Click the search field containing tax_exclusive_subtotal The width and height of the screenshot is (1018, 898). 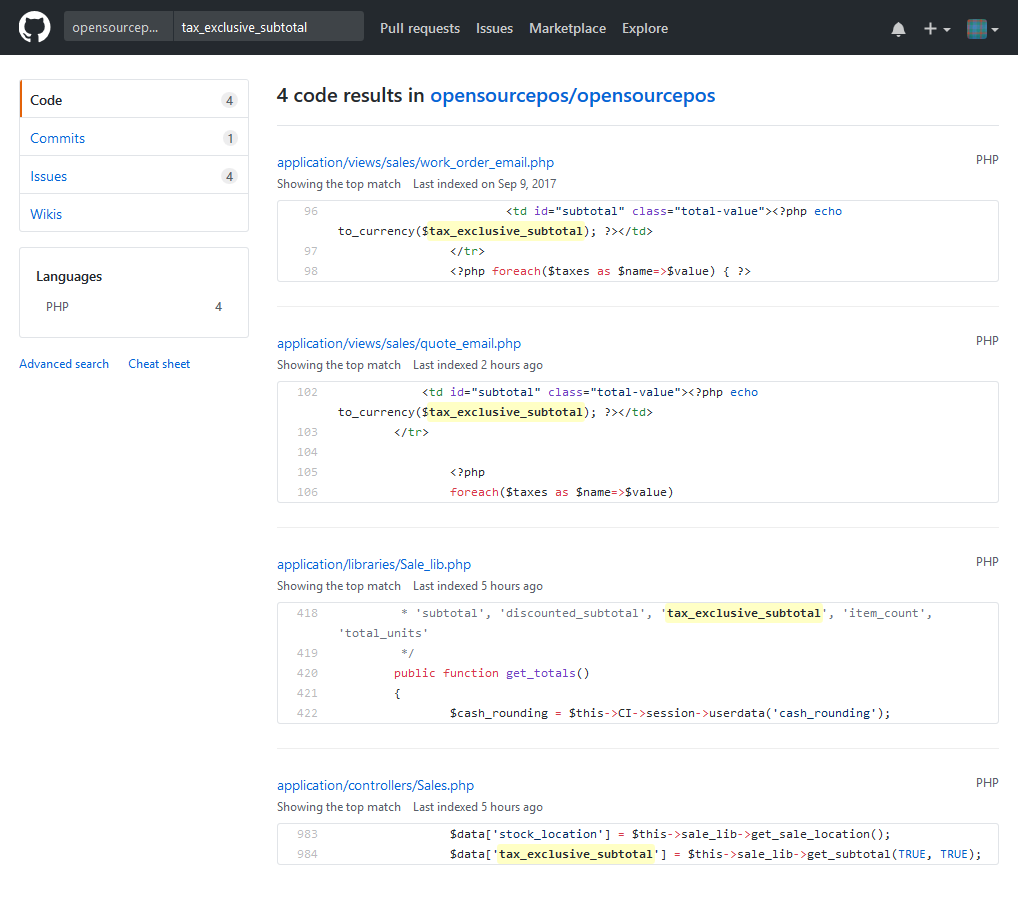267,25
